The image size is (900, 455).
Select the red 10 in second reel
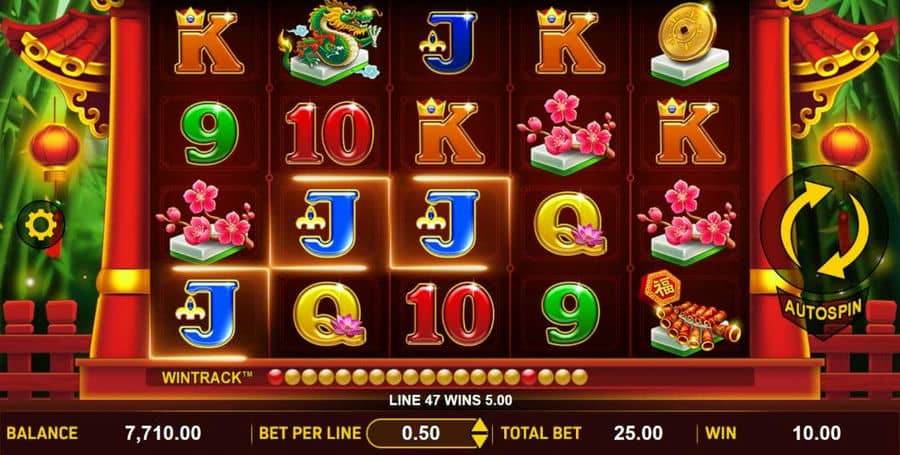click(329, 133)
